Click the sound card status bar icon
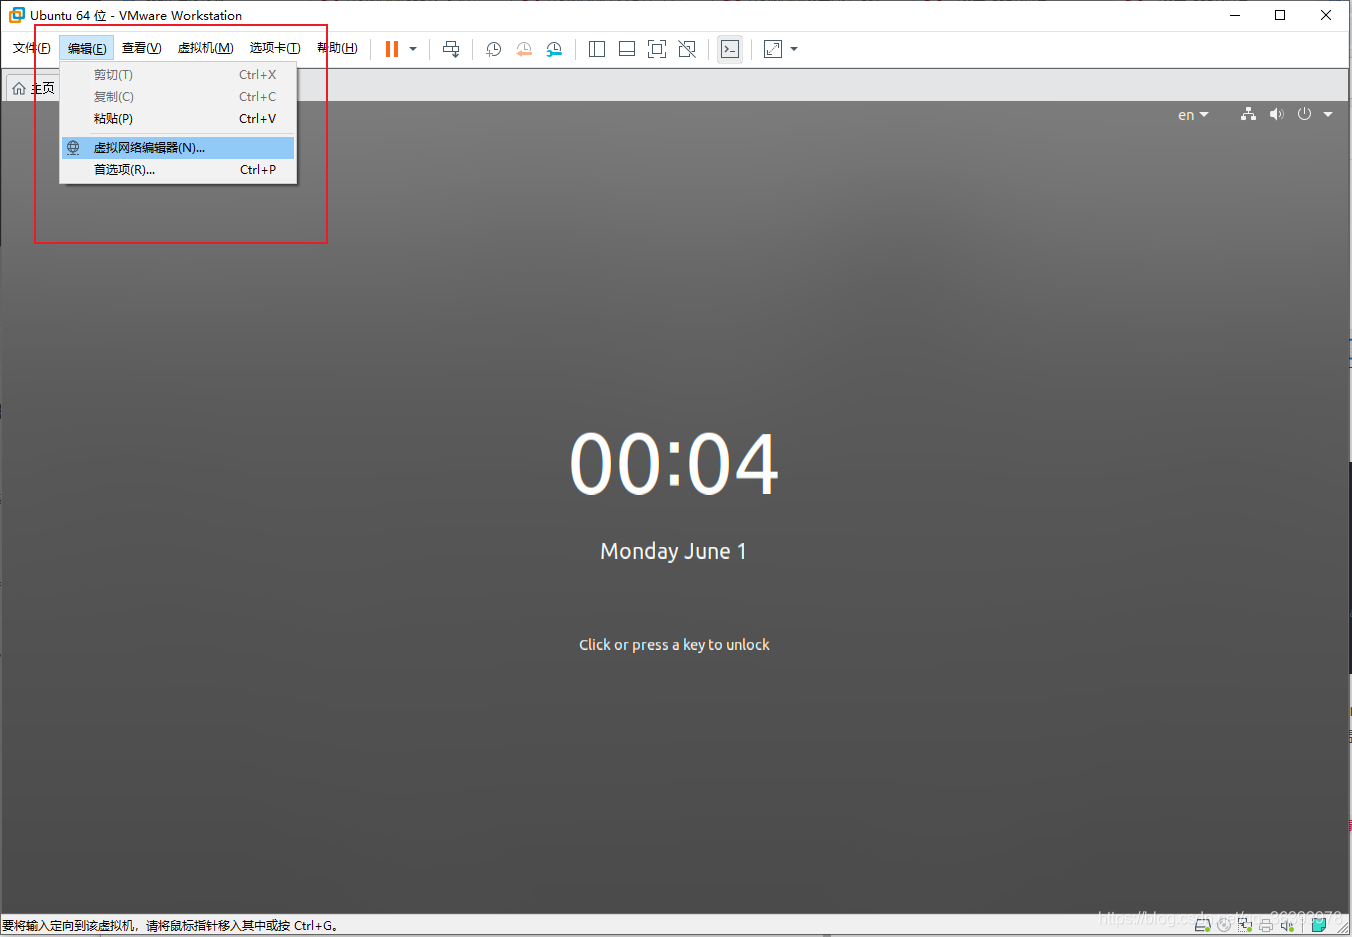 point(1287,926)
